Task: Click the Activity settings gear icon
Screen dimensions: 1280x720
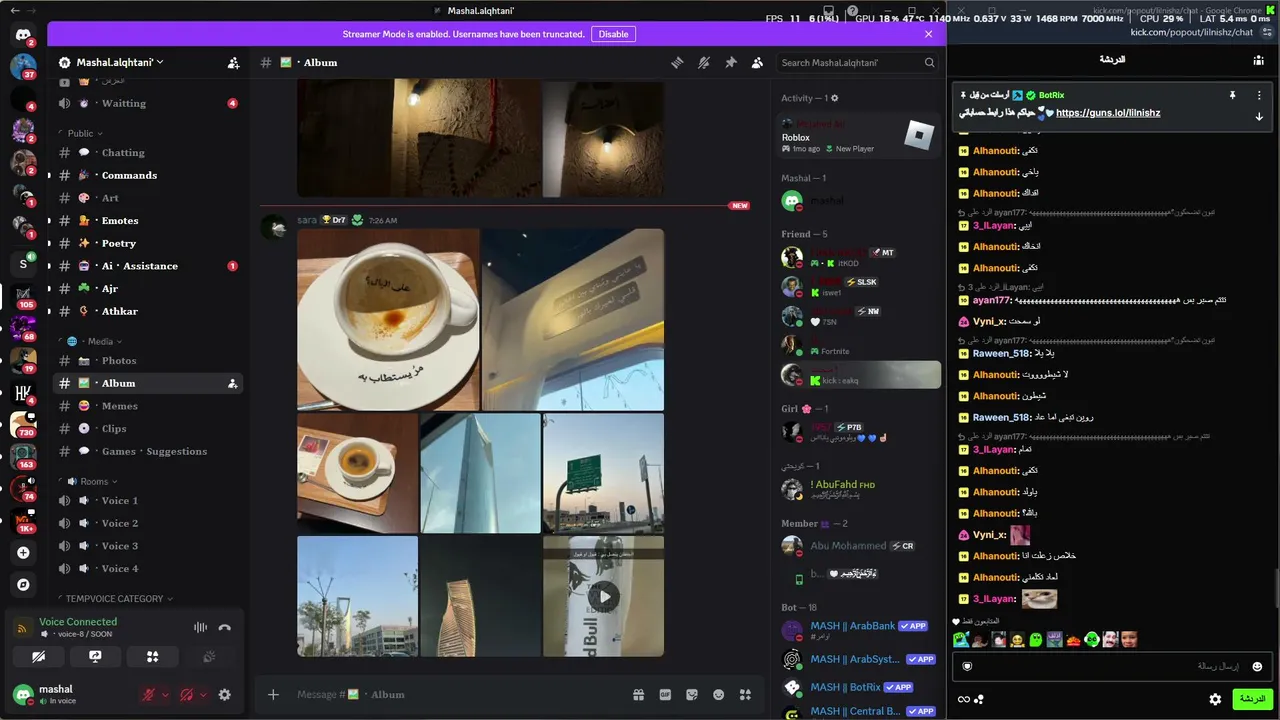Action: pyautogui.click(x=835, y=98)
